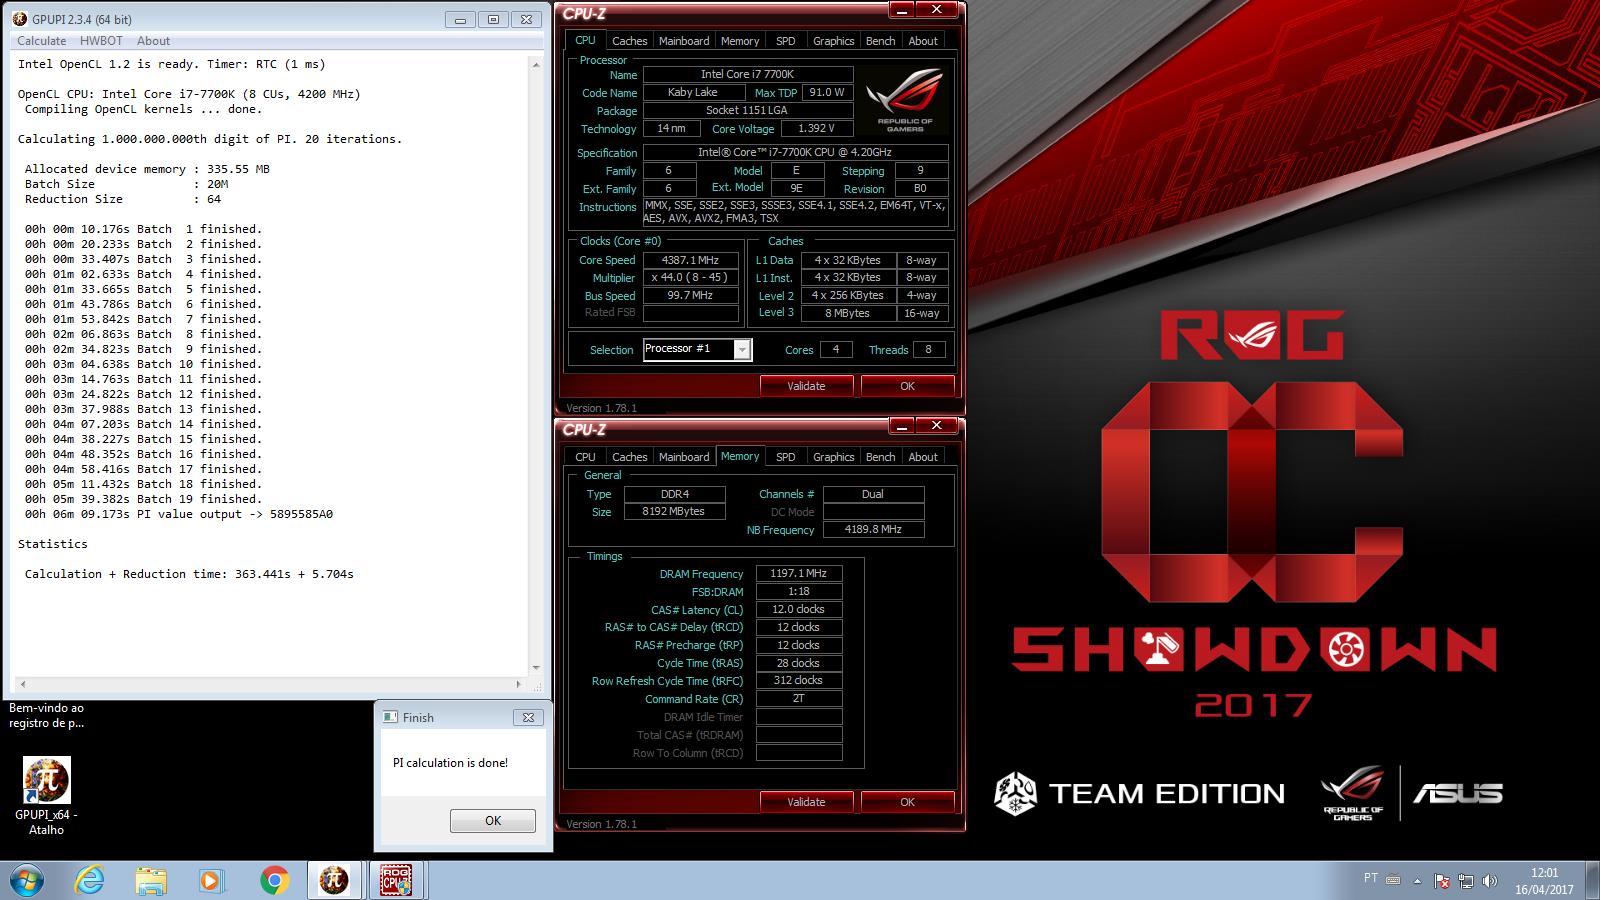Click the Intel Core i7 7700K name field
This screenshot has height=900, width=1600.
[x=748, y=74]
